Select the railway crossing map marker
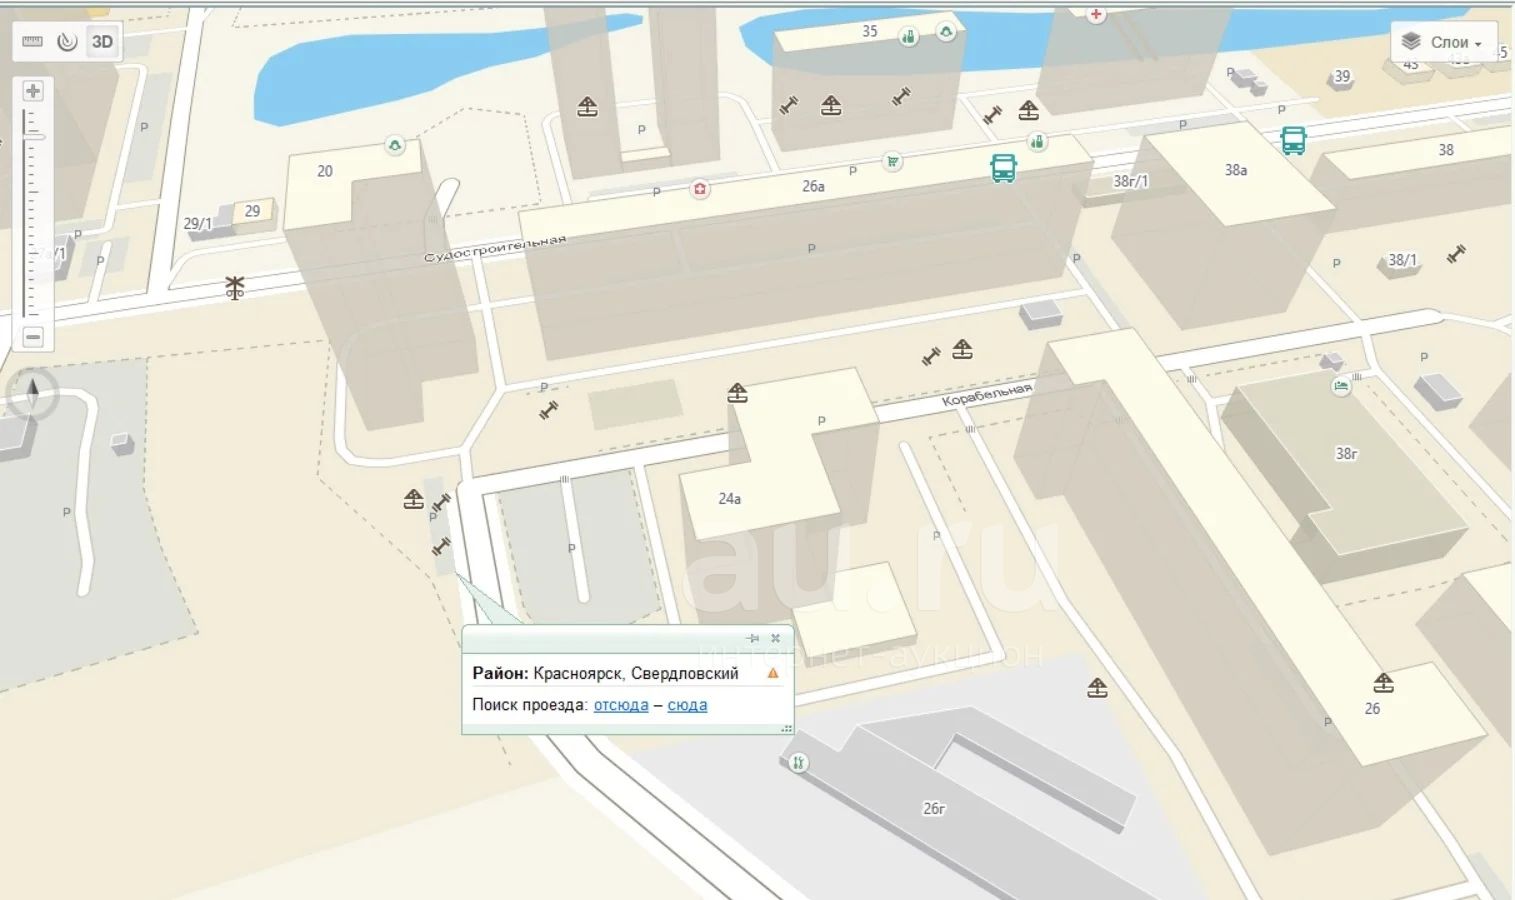 (x=234, y=288)
